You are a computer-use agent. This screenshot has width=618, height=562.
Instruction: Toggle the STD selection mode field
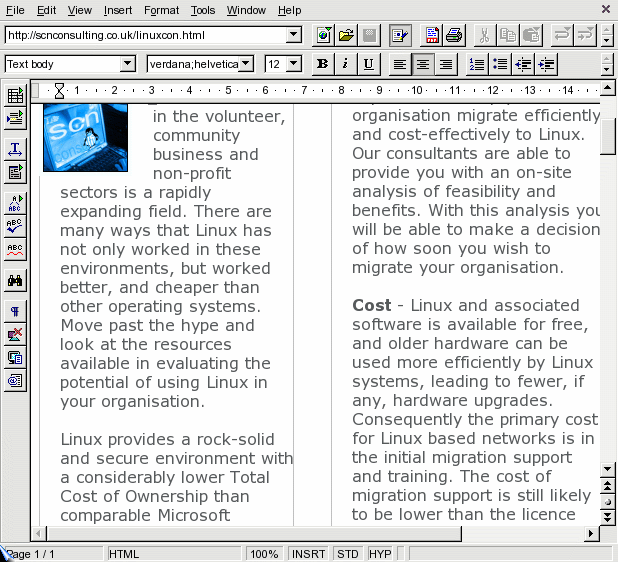(348, 554)
